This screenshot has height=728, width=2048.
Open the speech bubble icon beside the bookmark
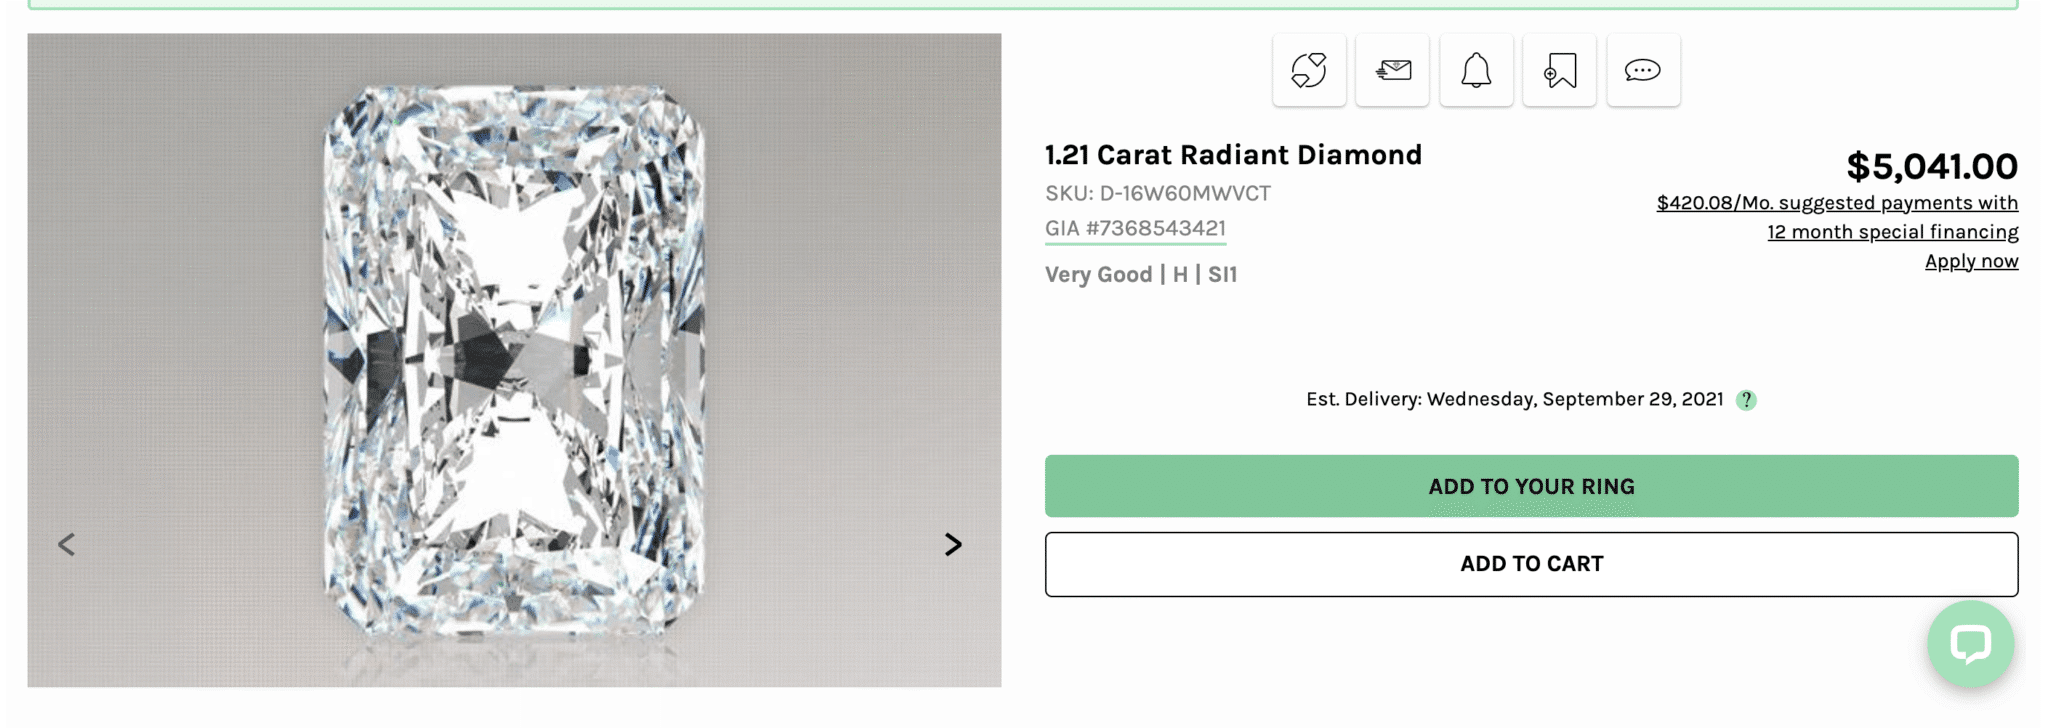(x=1643, y=70)
